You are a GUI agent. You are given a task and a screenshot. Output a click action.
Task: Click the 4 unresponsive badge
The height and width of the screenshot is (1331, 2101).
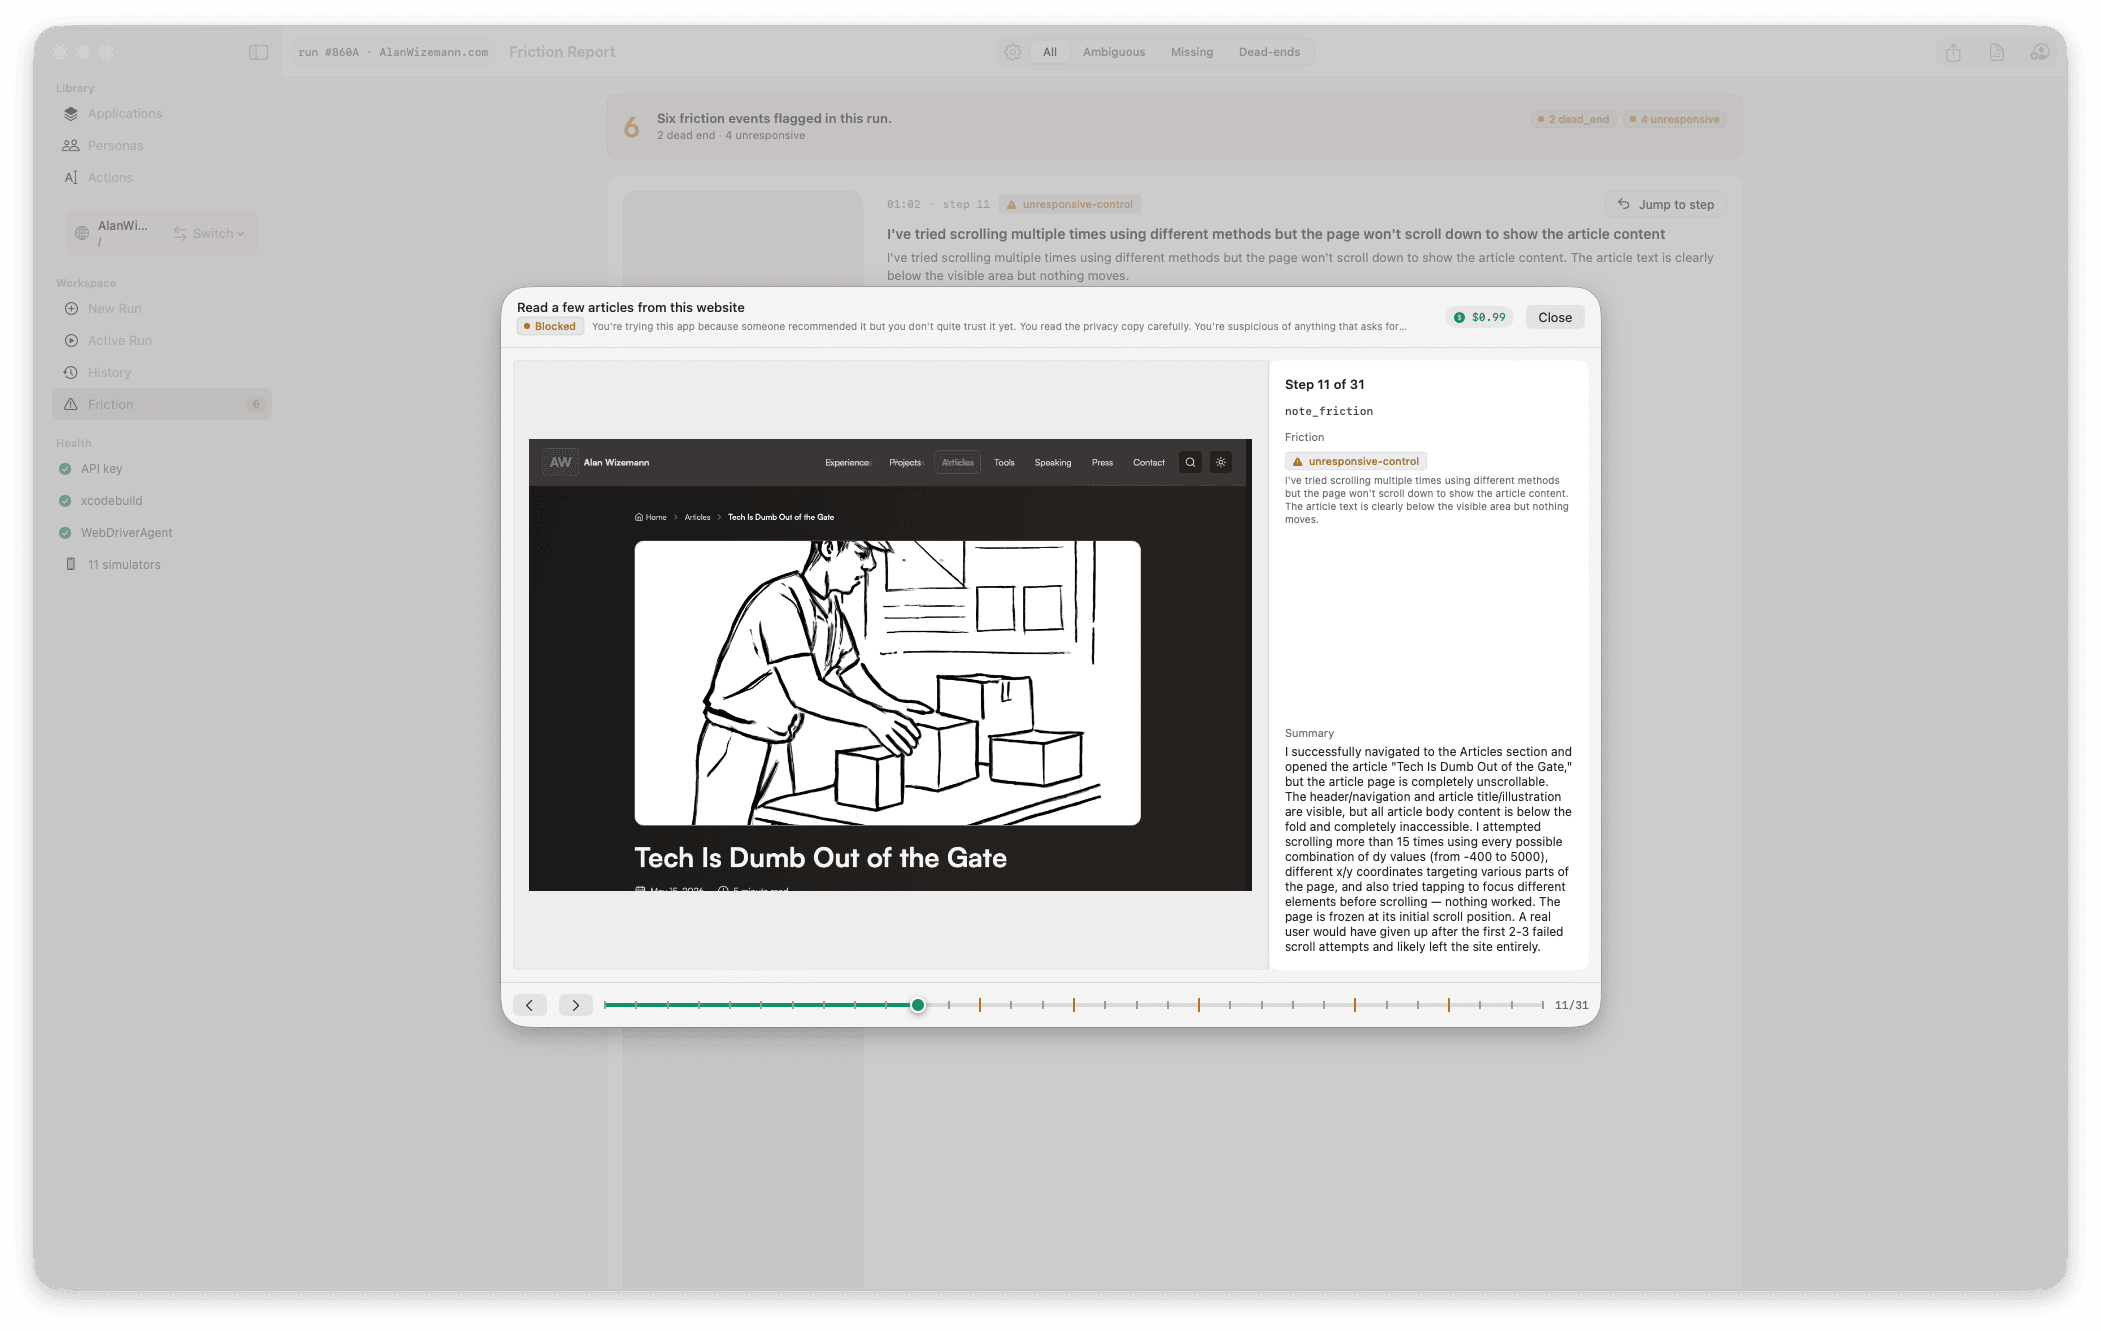[1675, 119]
